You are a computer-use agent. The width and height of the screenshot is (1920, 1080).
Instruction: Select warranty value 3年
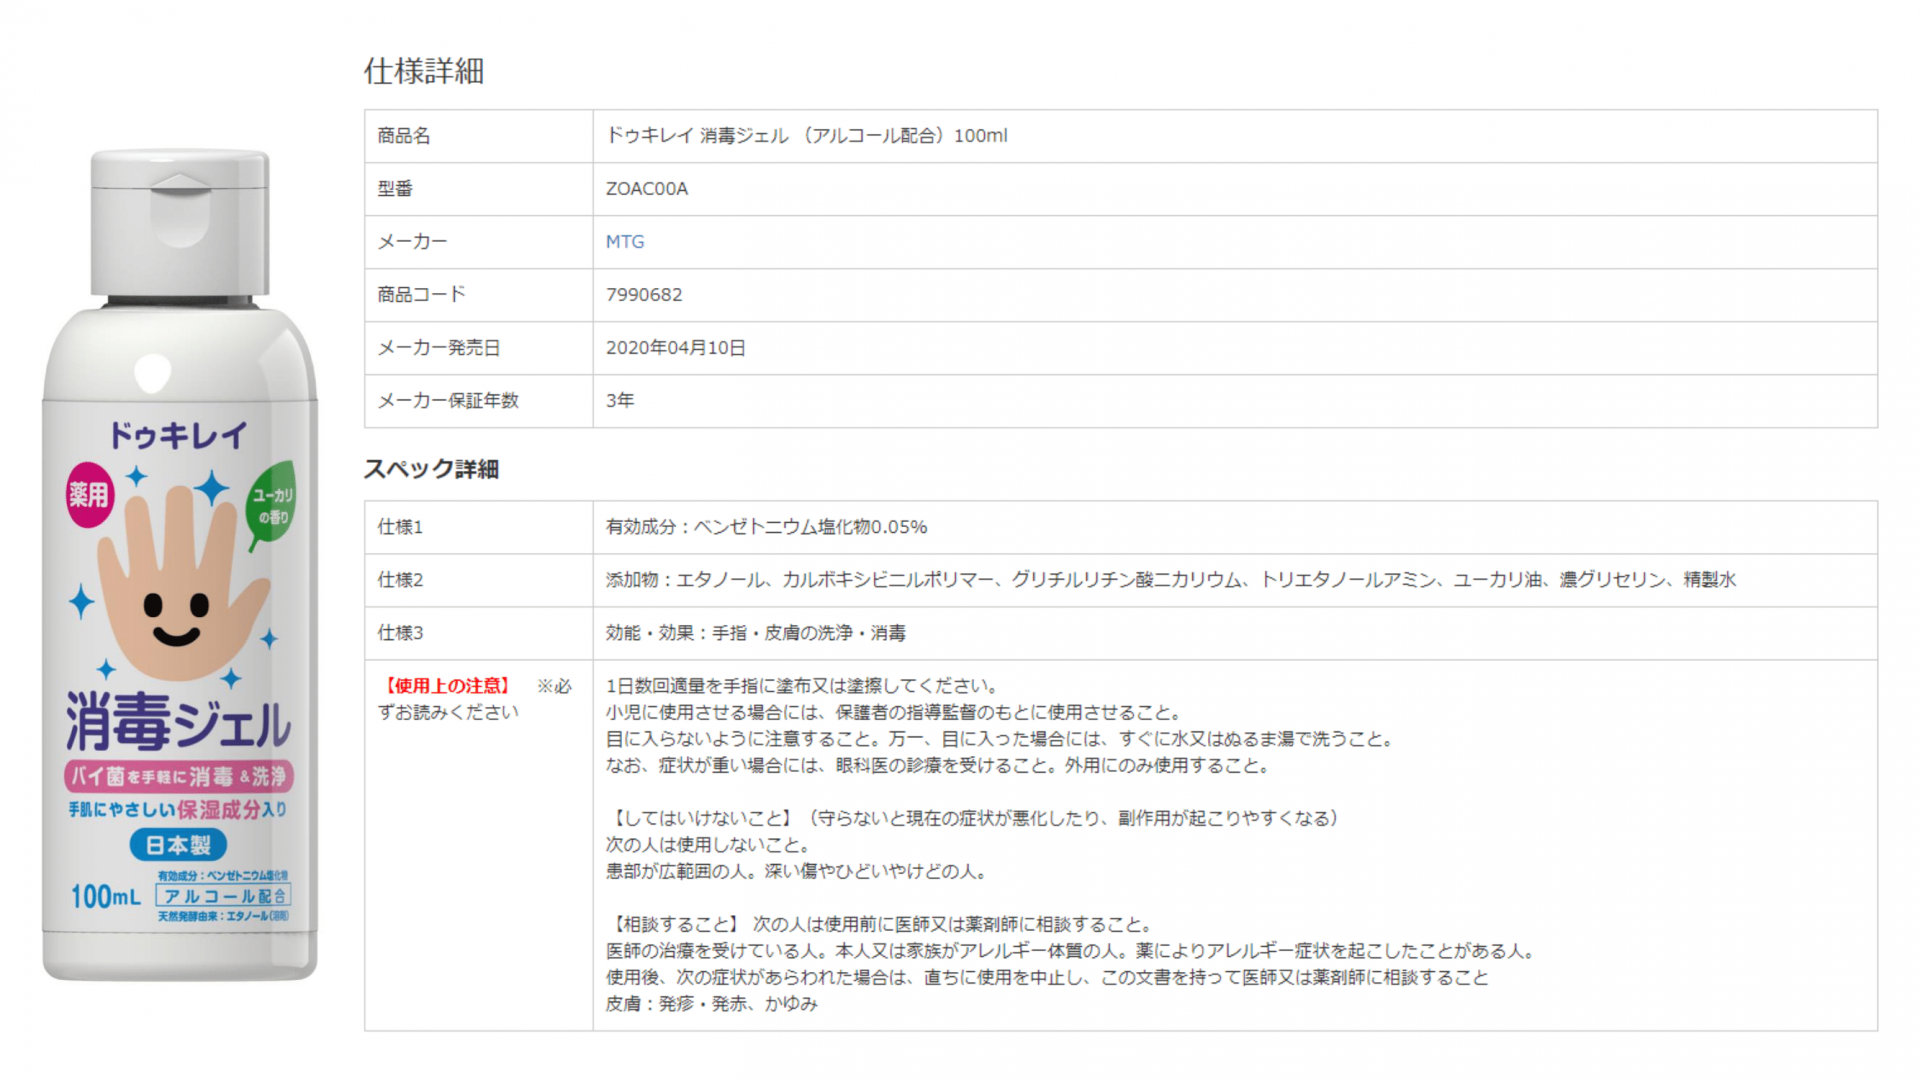(x=620, y=401)
